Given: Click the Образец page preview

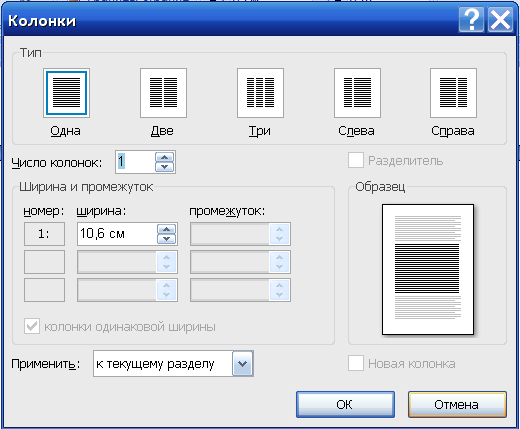Looking at the screenshot, I should (428, 269).
